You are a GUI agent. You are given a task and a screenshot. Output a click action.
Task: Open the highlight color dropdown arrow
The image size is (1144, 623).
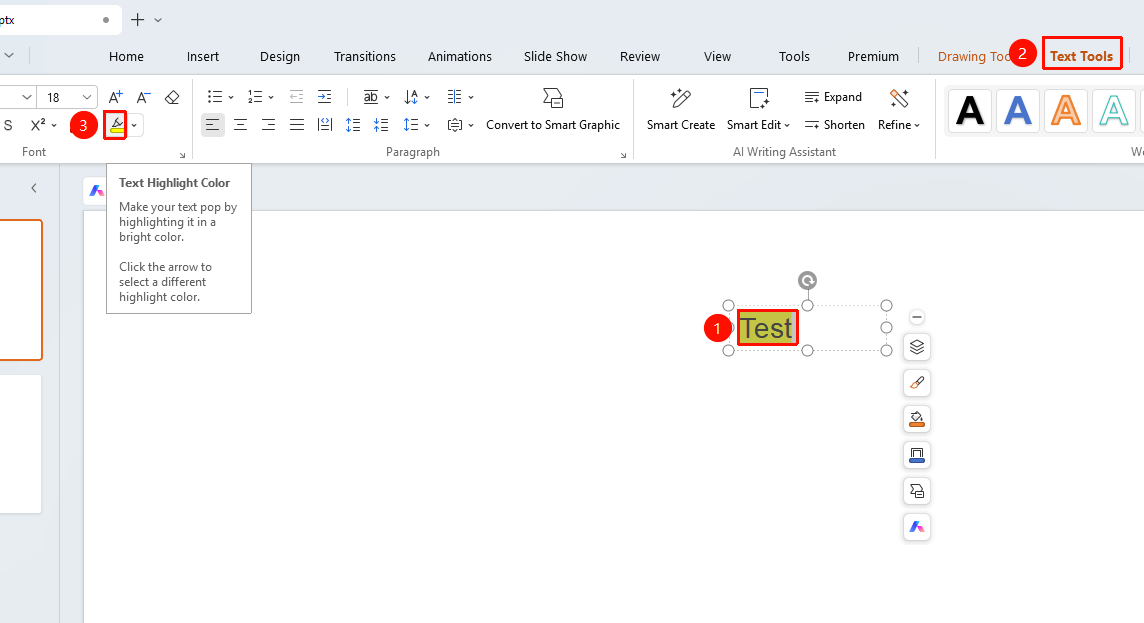tap(134, 125)
